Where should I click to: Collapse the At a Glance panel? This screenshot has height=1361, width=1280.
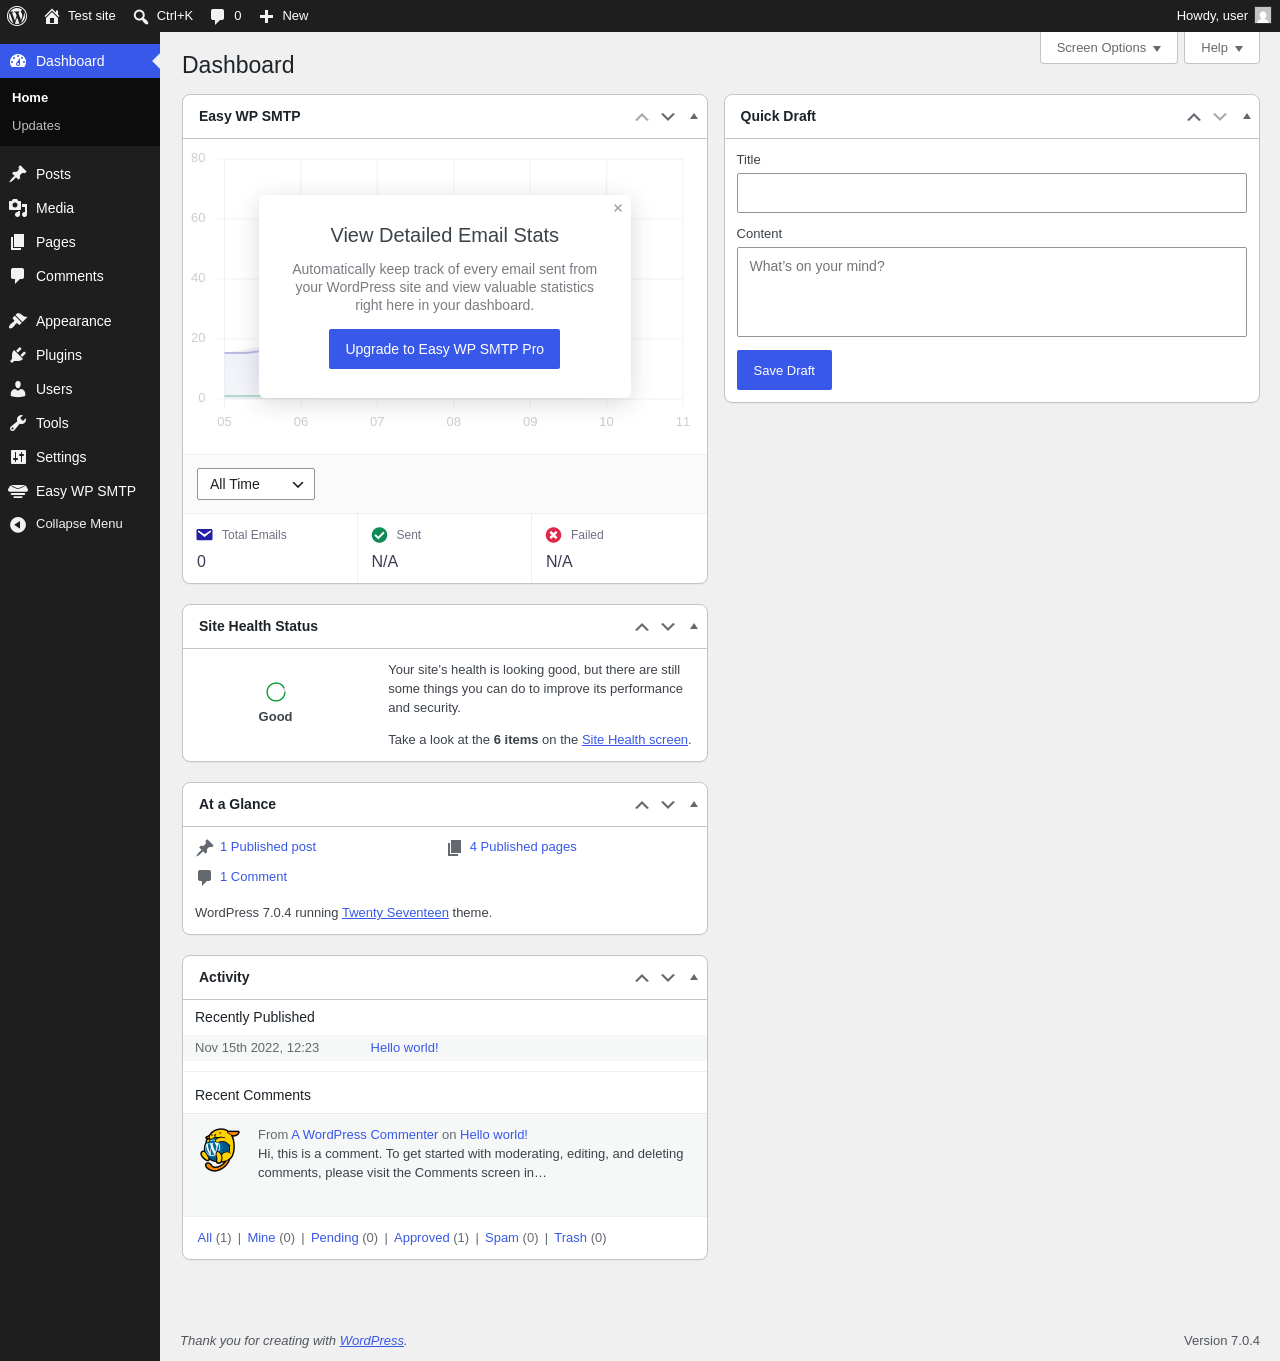(694, 804)
